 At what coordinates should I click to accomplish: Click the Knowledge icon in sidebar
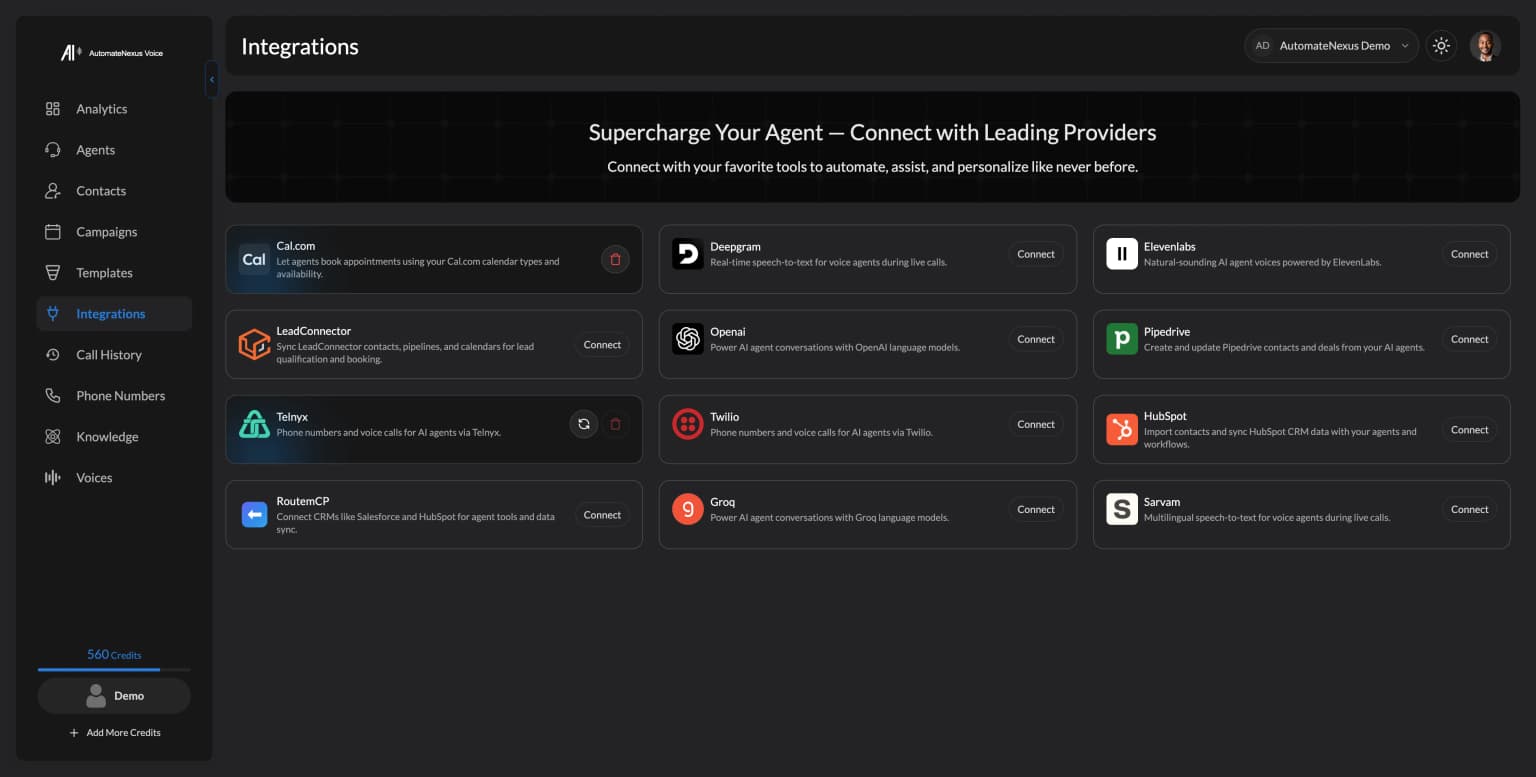tap(53, 437)
